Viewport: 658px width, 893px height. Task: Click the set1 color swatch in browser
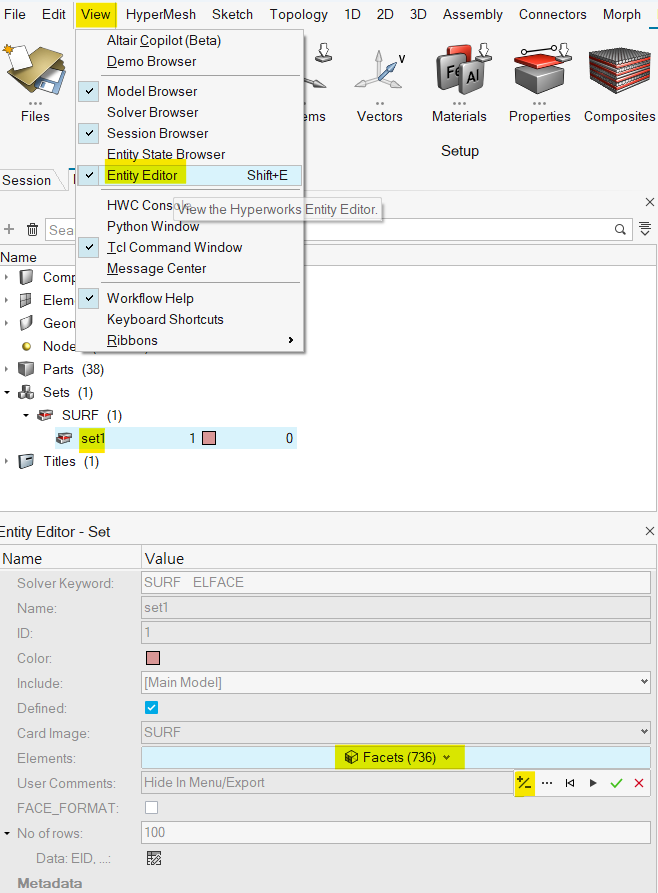point(209,438)
